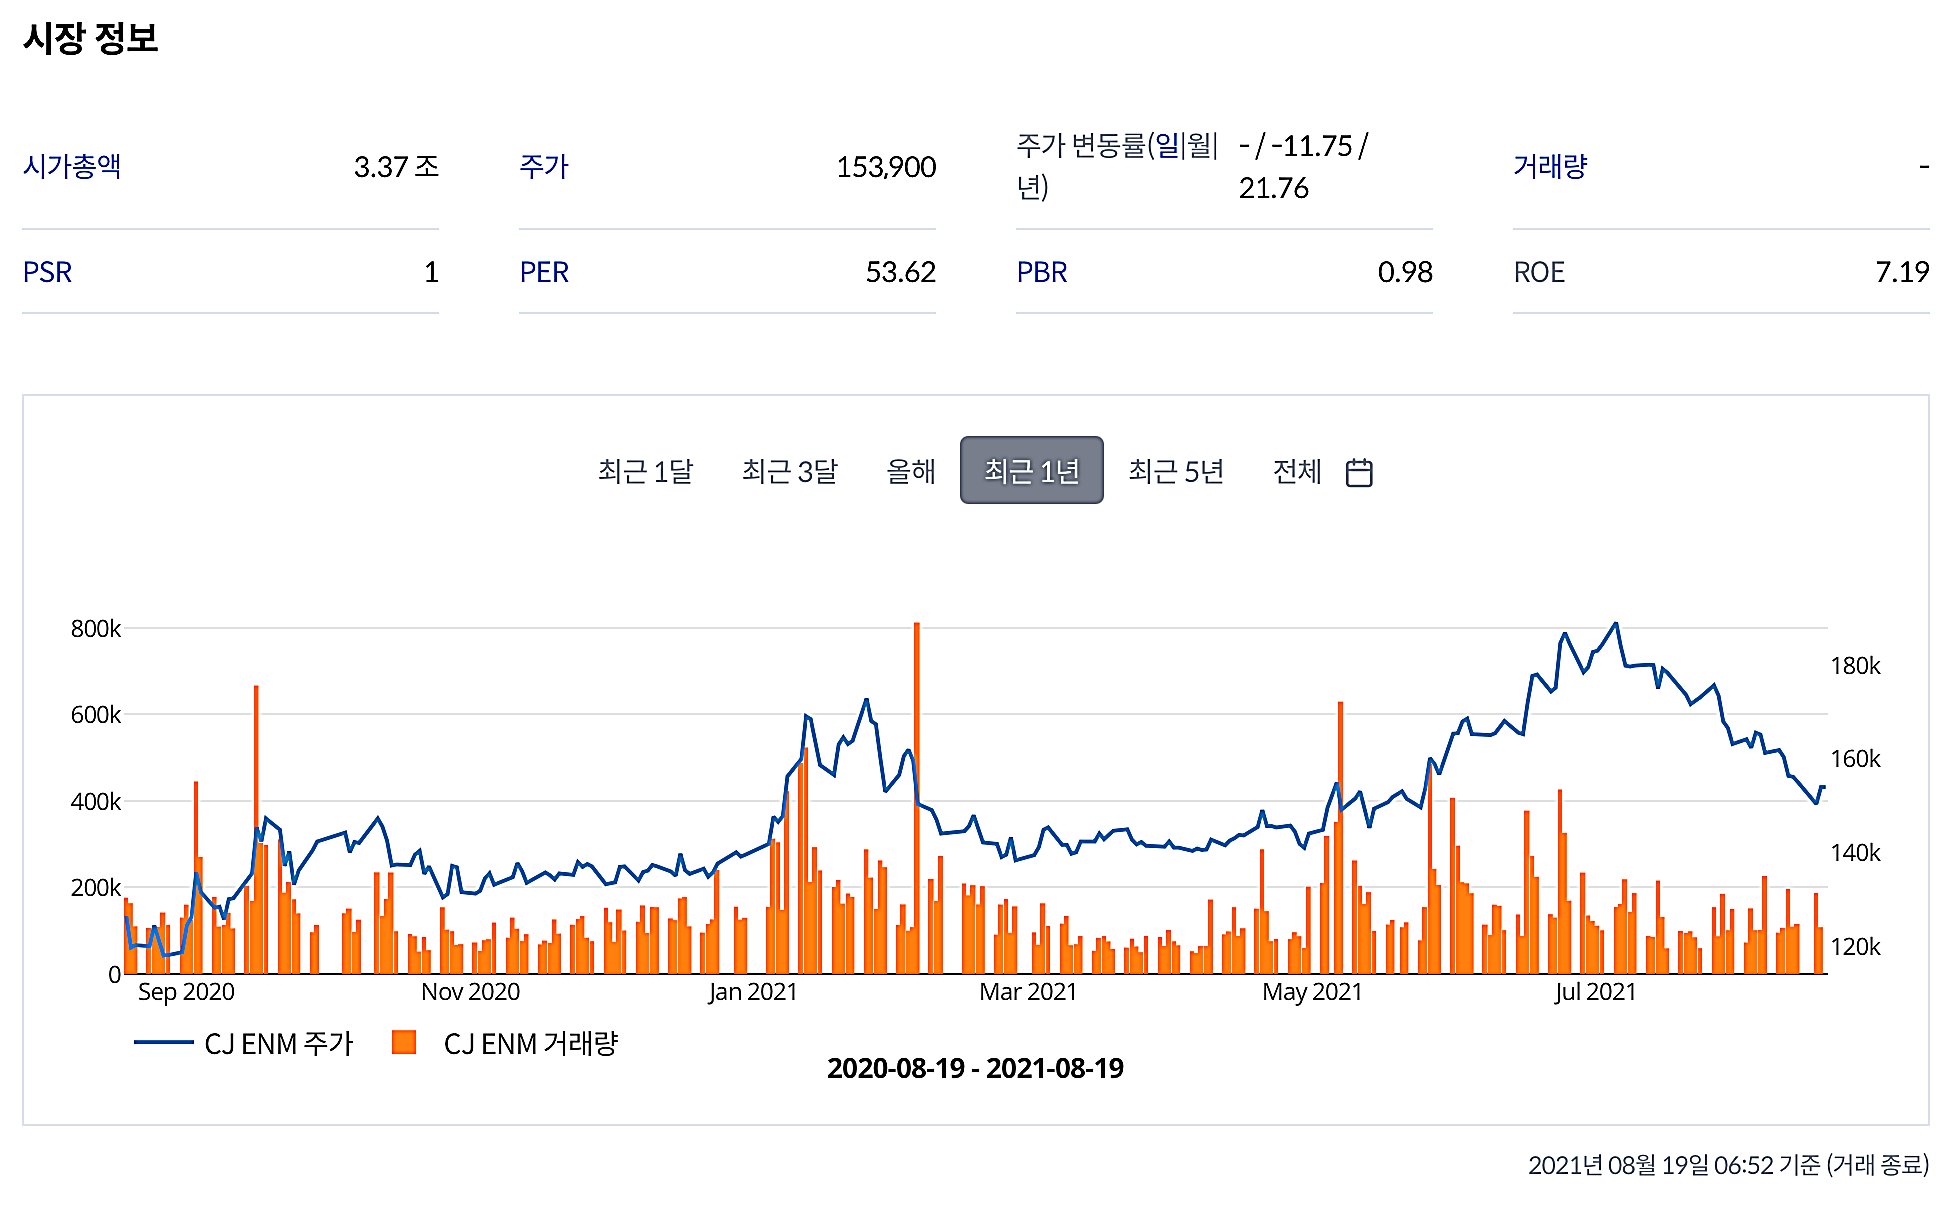Image resolution: width=1958 pixels, height=1206 pixels.
Task: Open the 주가 link
Action: (x=544, y=166)
